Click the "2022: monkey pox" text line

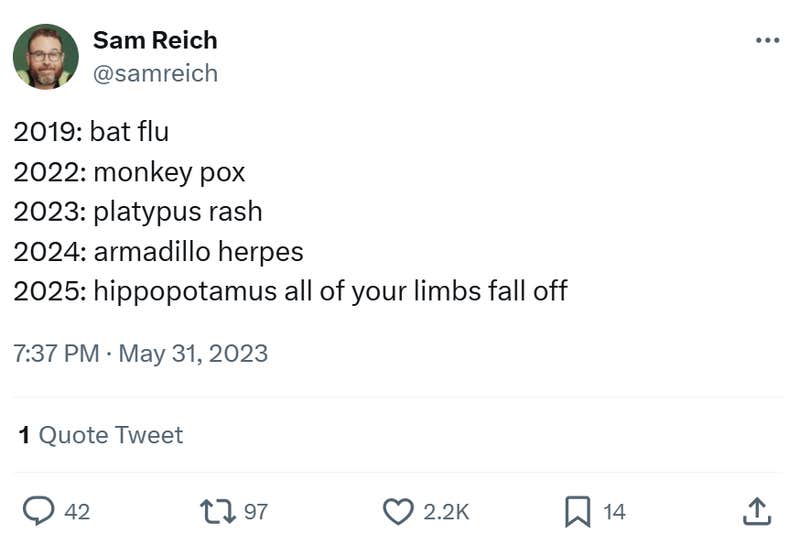pos(129,171)
